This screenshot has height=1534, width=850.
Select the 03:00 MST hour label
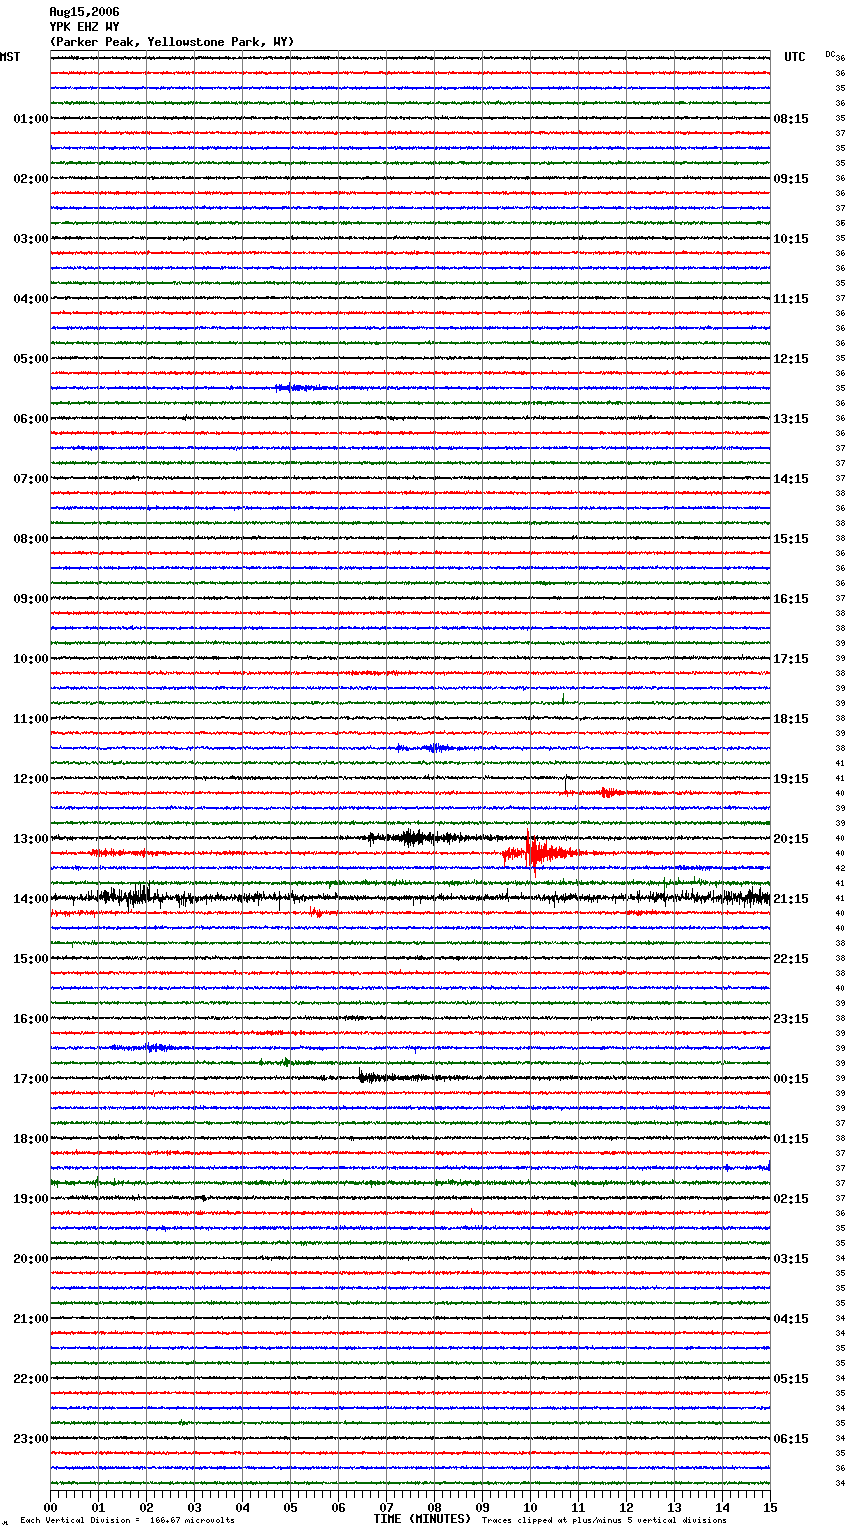pos(31,239)
